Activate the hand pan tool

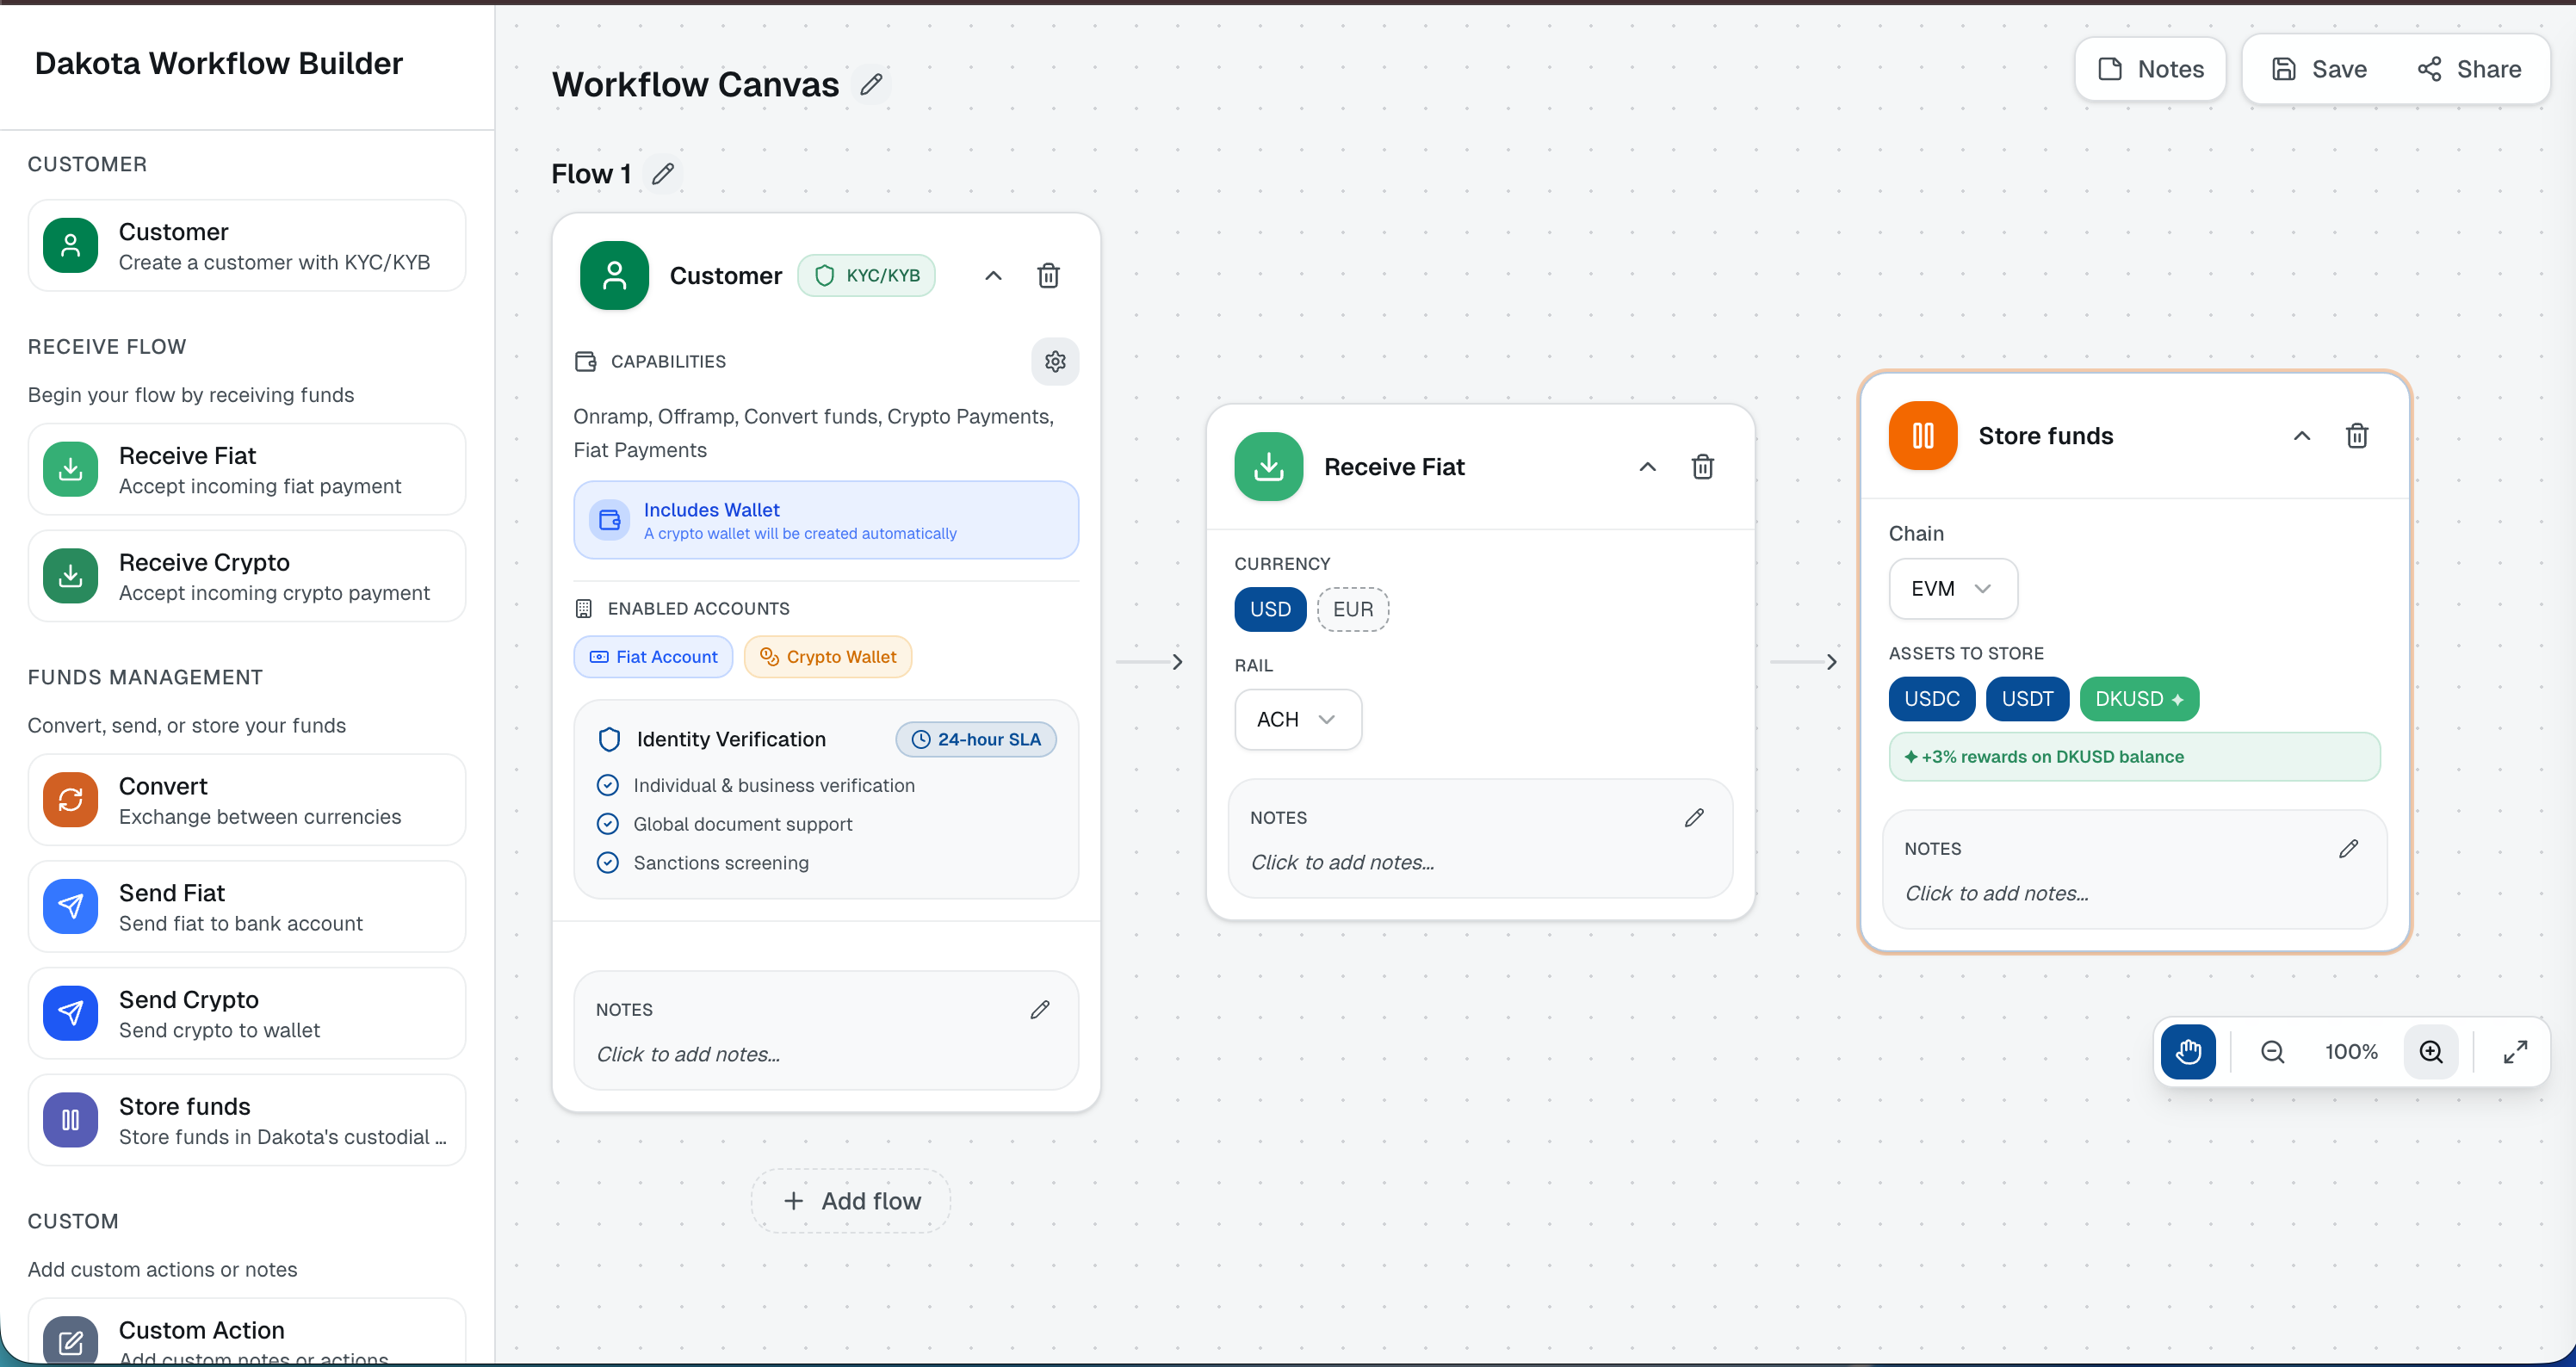(x=2187, y=1051)
